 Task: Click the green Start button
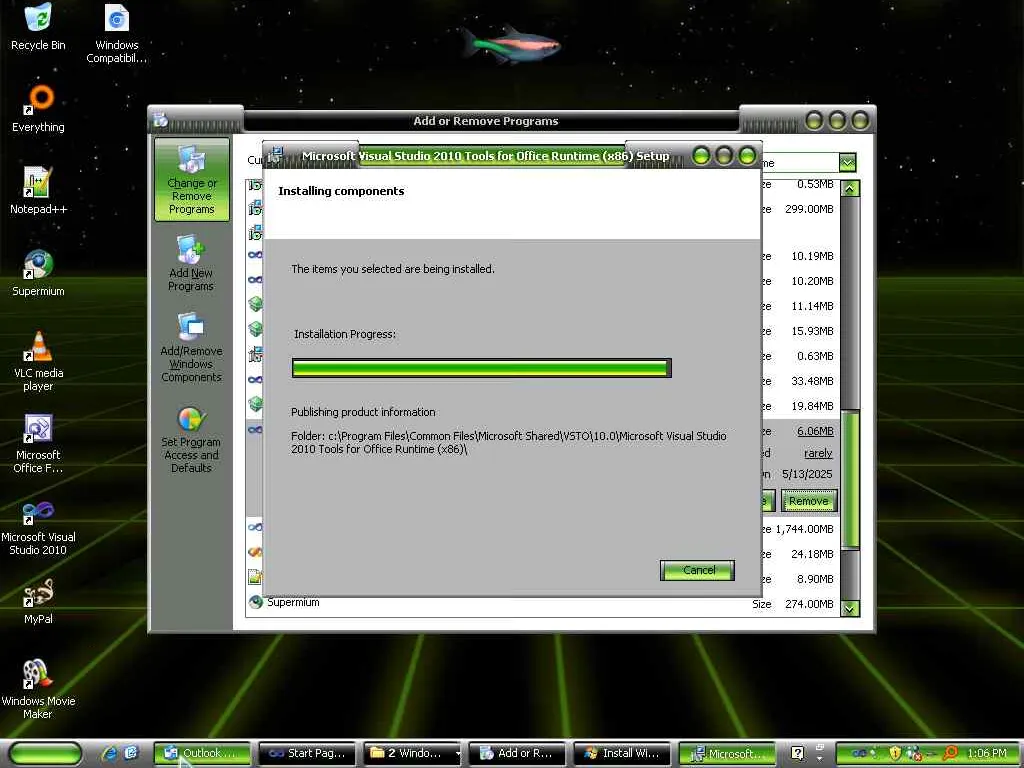click(45, 753)
